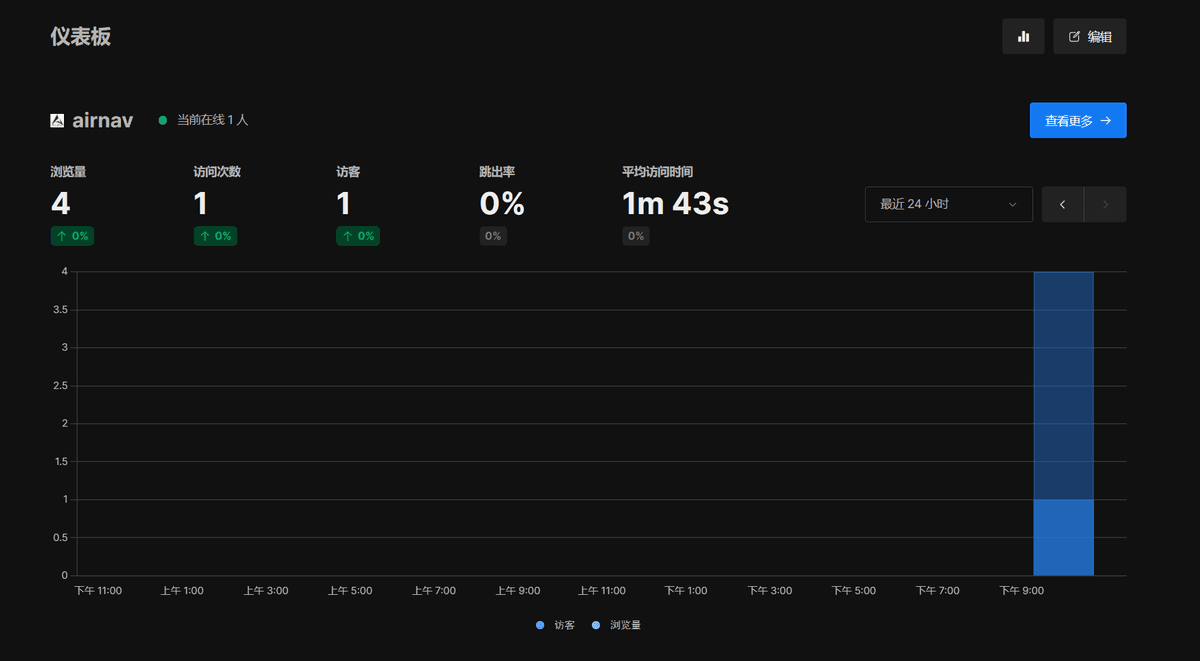Click the 查看更多 button
The image size is (1200, 661).
(1077, 120)
